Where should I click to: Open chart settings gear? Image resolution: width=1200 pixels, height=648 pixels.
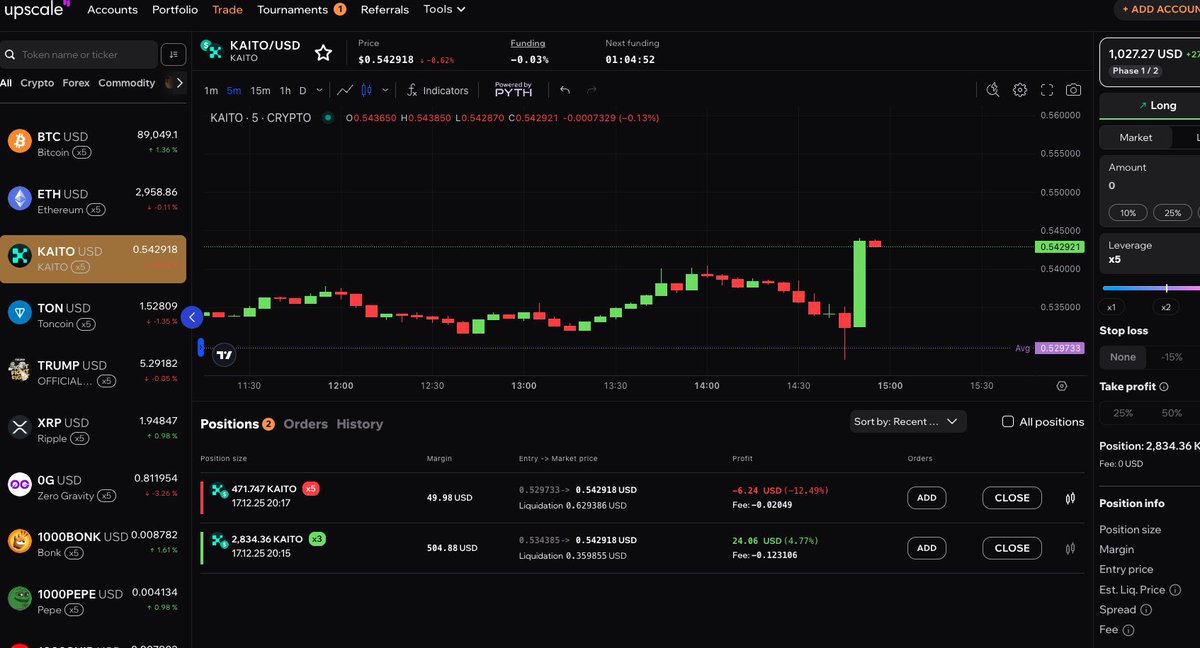[1020, 90]
